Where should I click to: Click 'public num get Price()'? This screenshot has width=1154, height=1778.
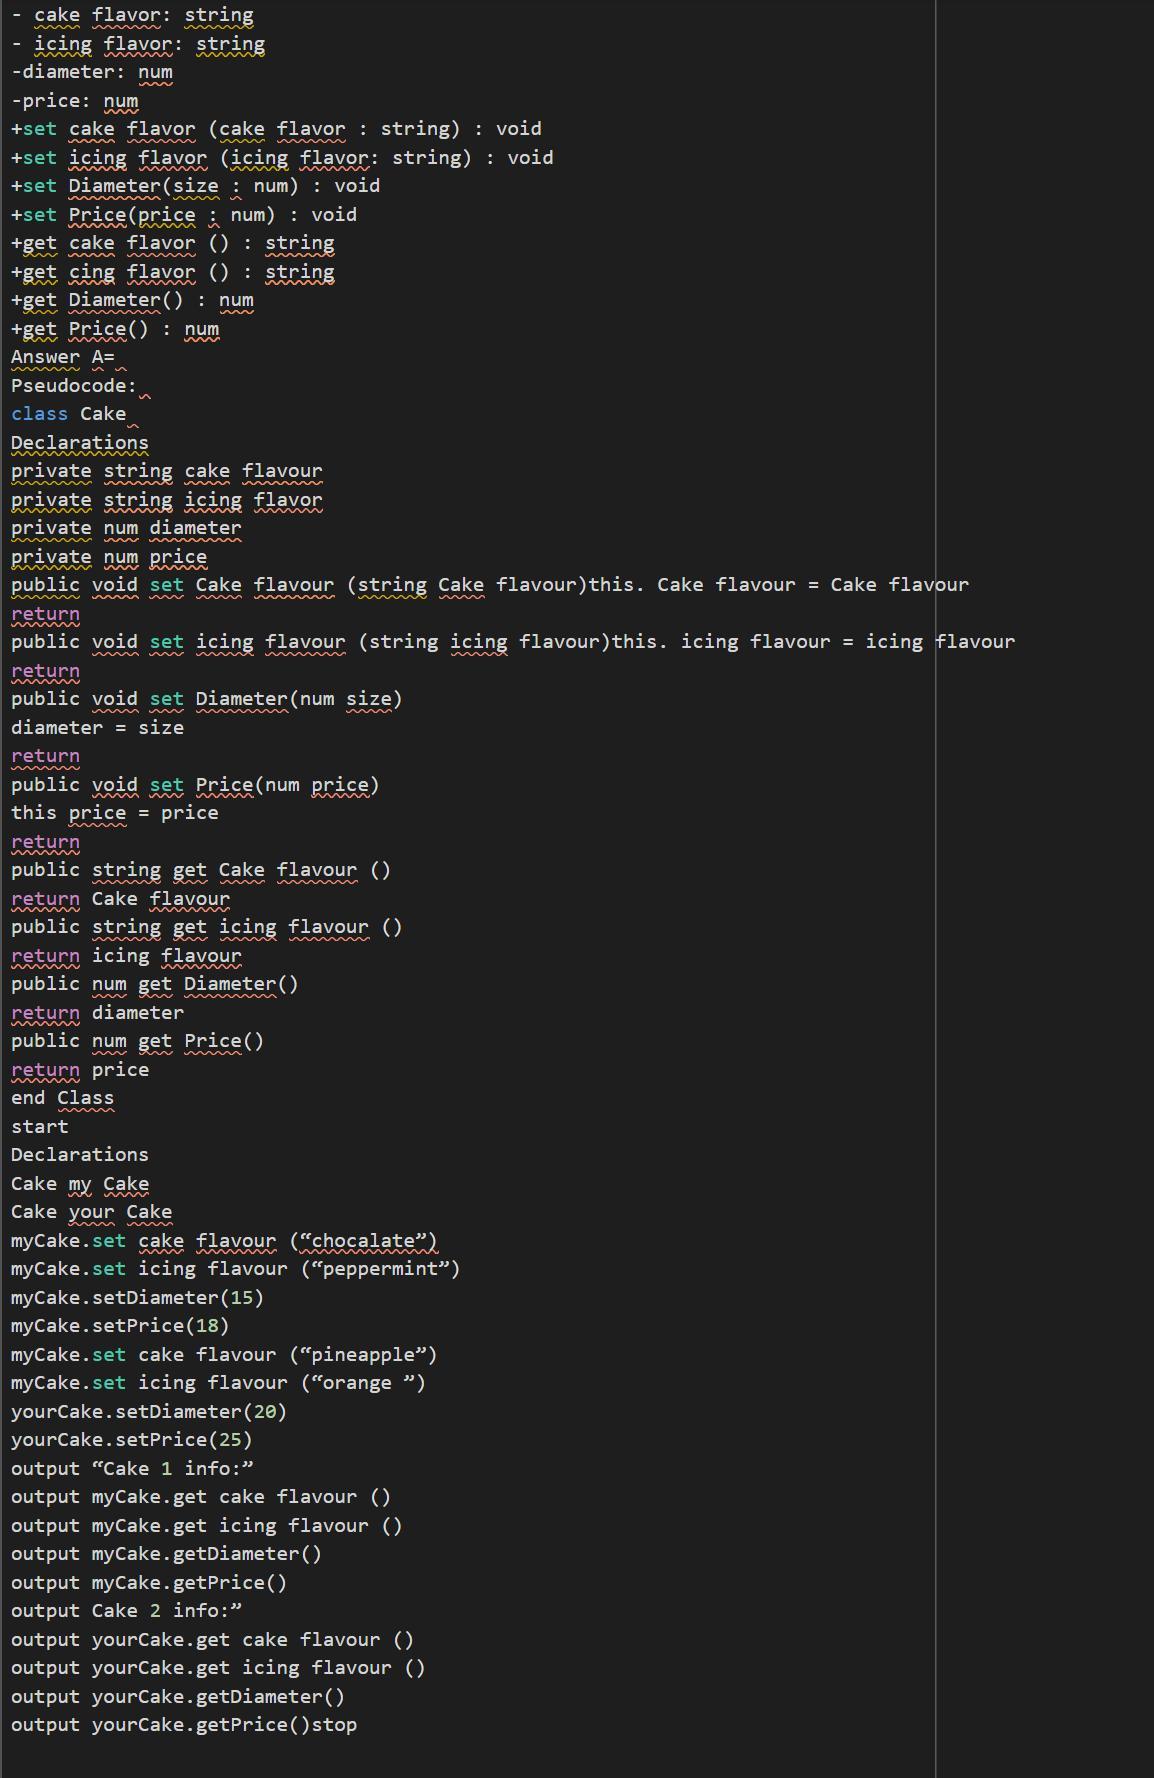coord(138,1041)
